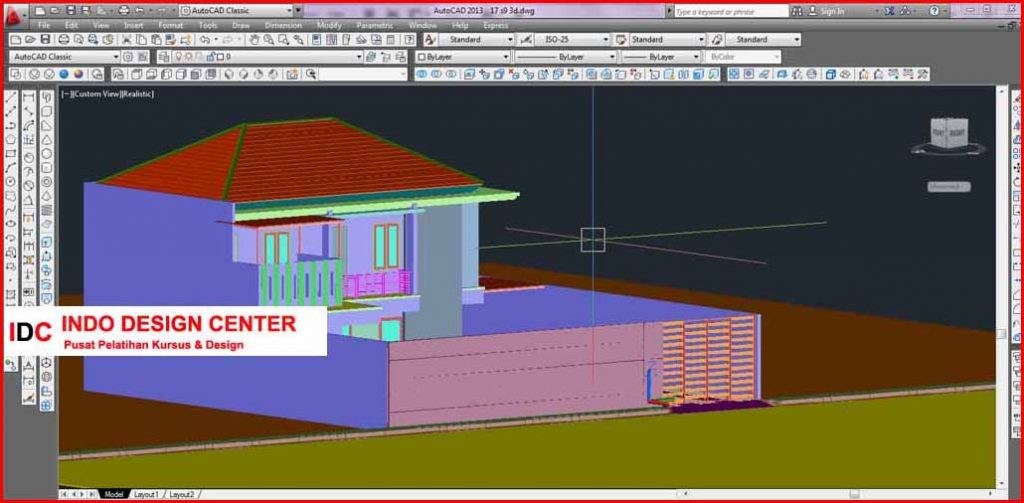Switch to the Layout1 tab
Viewport: 1024px width, 503px height.
click(146, 495)
